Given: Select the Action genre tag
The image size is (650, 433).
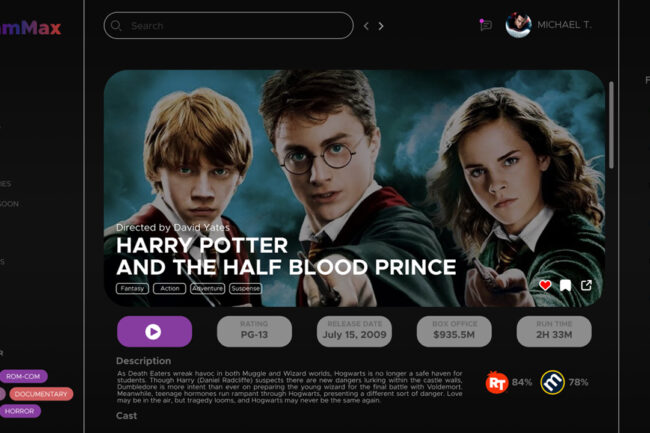Looking at the screenshot, I should click(170, 288).
